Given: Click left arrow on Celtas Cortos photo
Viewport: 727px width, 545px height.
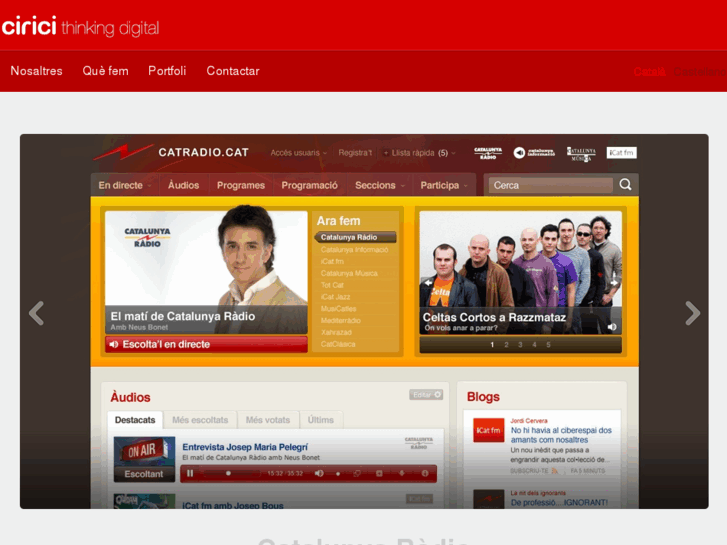Looking at the screenshot, I should [x=428, y=282].
